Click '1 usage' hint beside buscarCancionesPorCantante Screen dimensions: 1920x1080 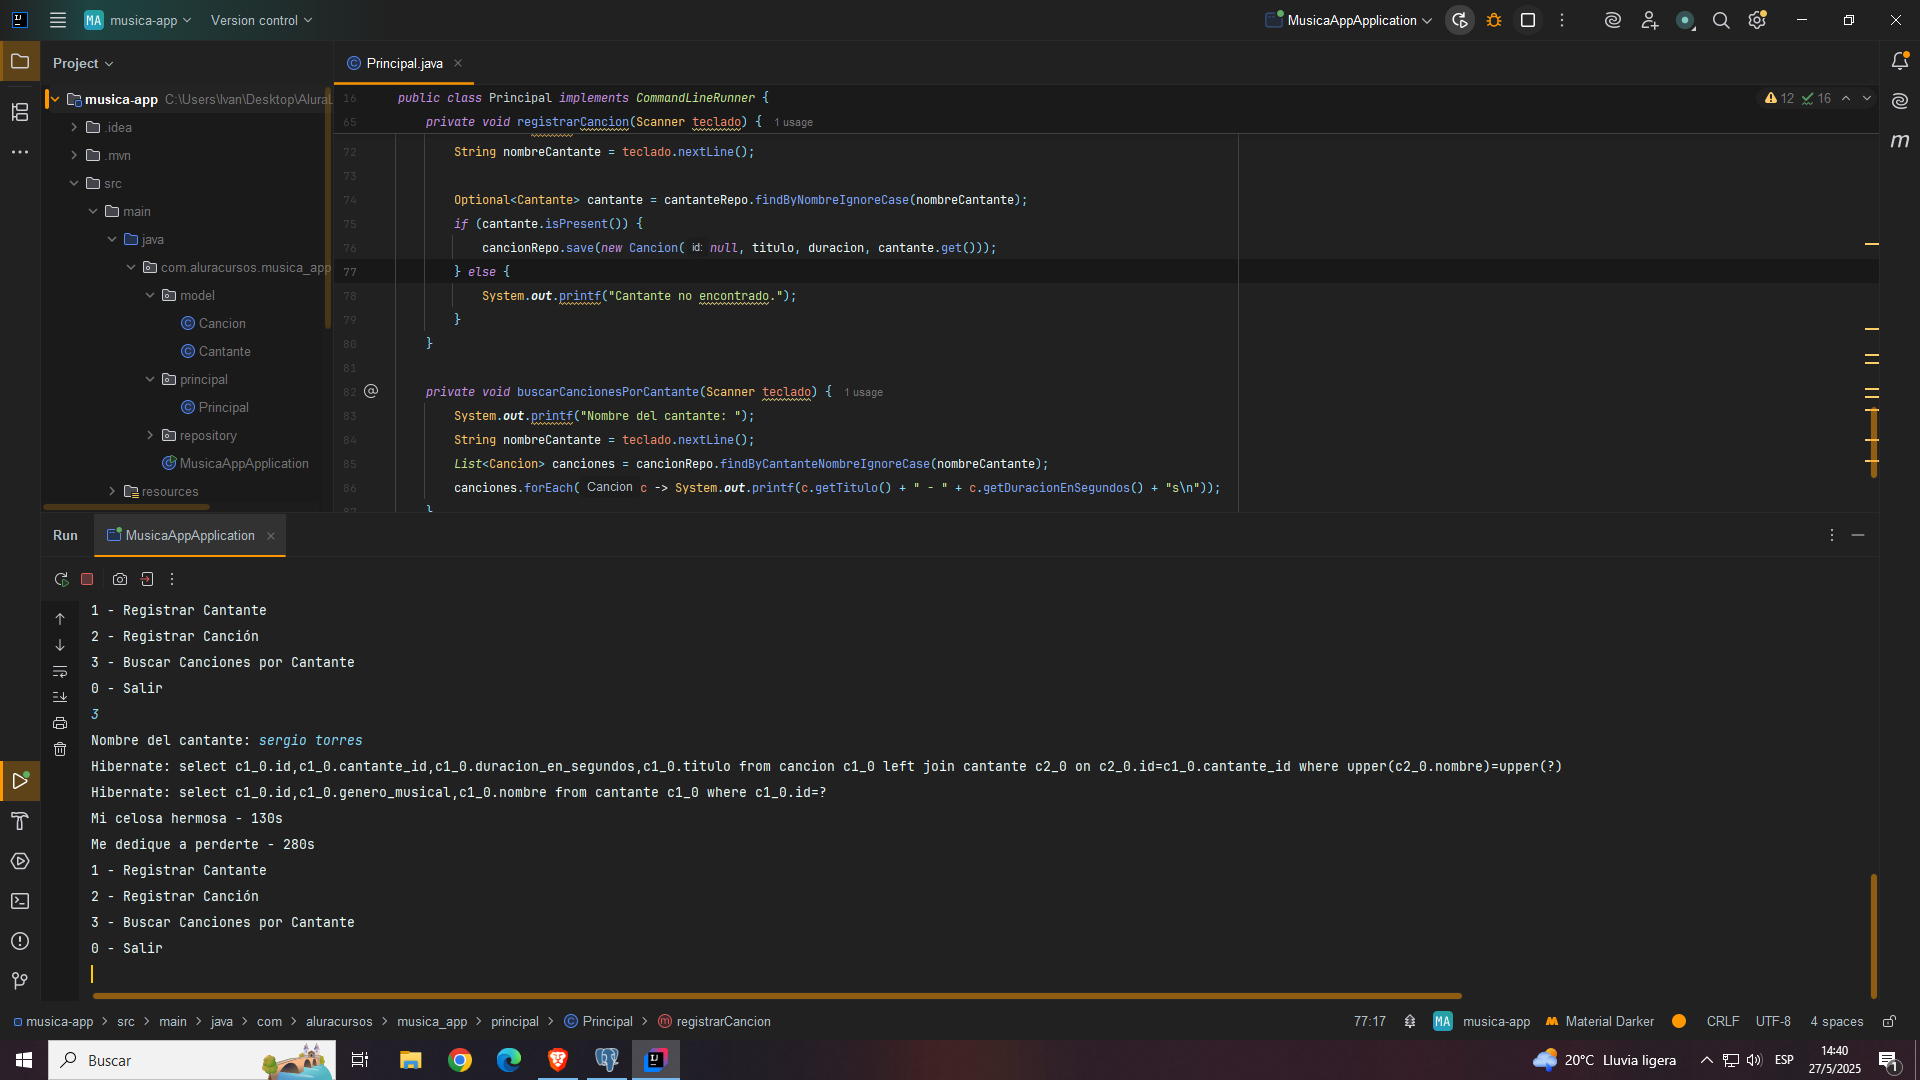click(863, 392)
